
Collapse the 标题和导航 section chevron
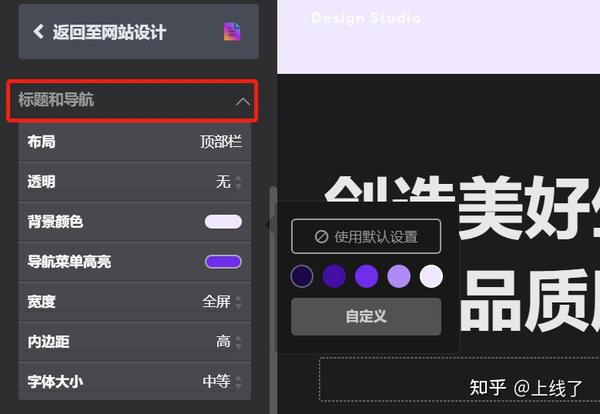243,102
